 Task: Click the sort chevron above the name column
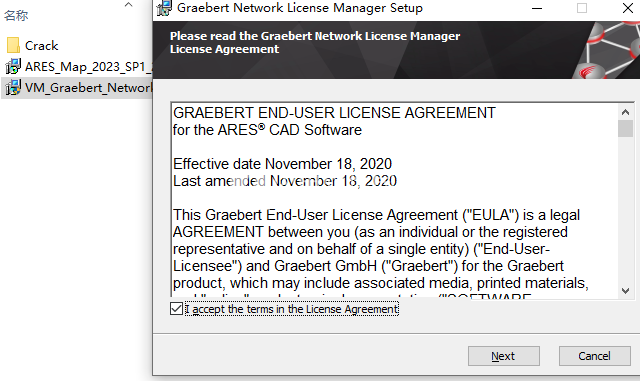click(x=129, y=5)
